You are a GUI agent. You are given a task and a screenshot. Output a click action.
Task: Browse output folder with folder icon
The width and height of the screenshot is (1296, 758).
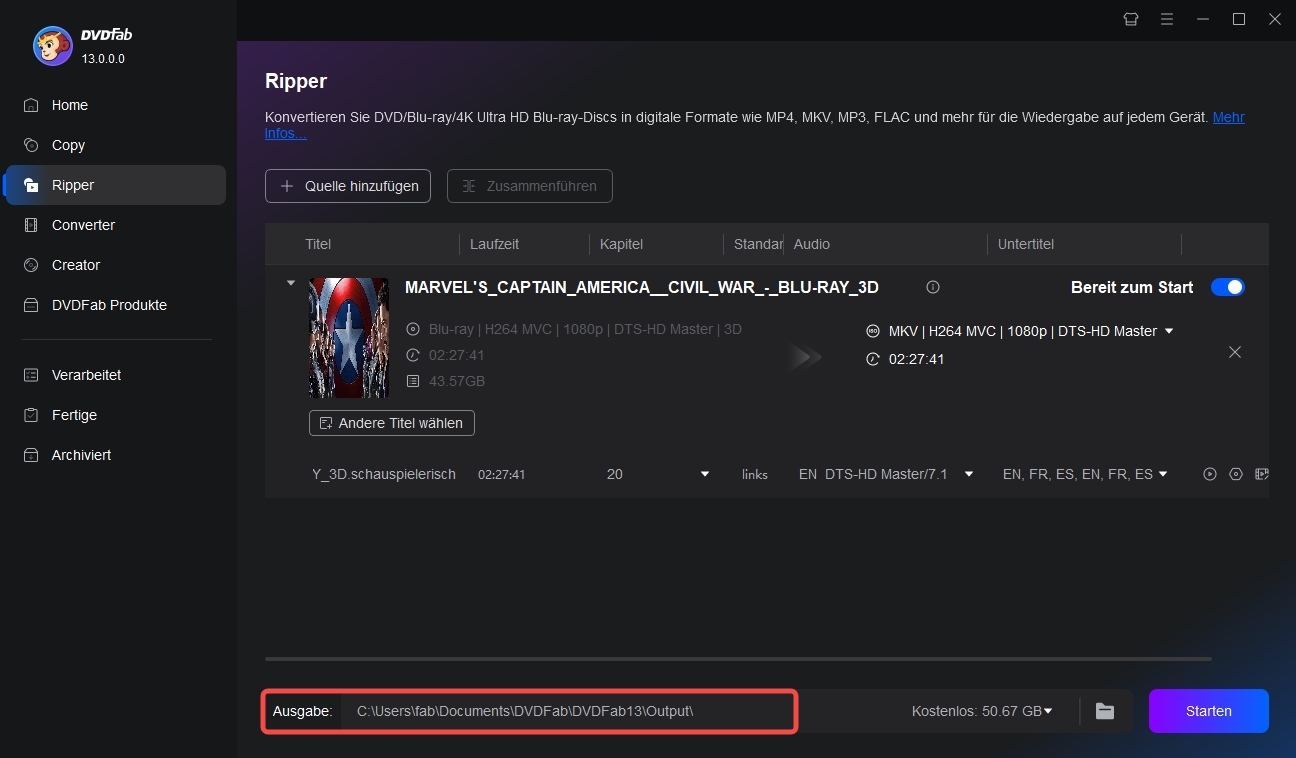point(1105,711)
